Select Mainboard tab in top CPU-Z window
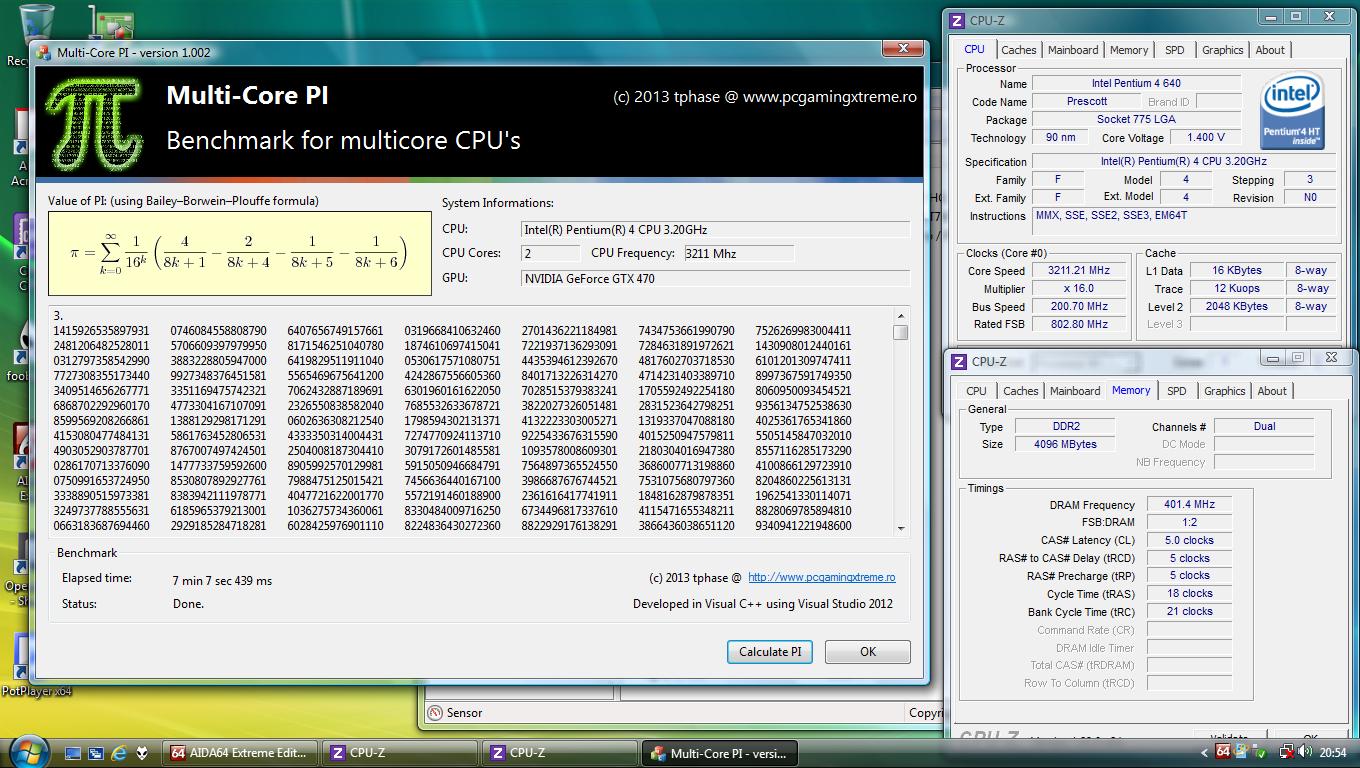 [1073, 50]
